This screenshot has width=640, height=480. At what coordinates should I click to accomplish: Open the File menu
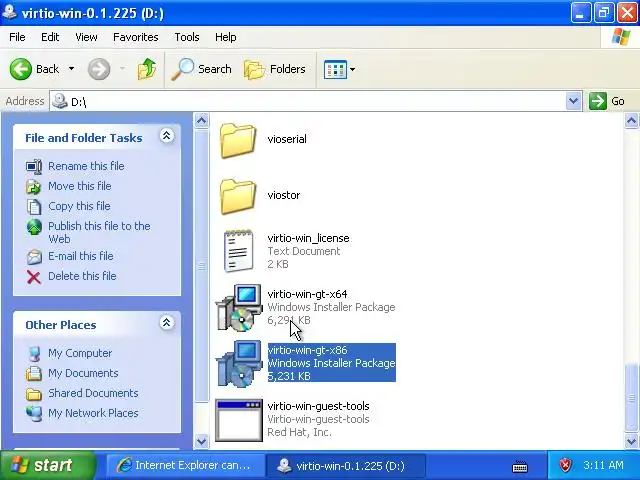pyautogui.click(x=17, y=37)
